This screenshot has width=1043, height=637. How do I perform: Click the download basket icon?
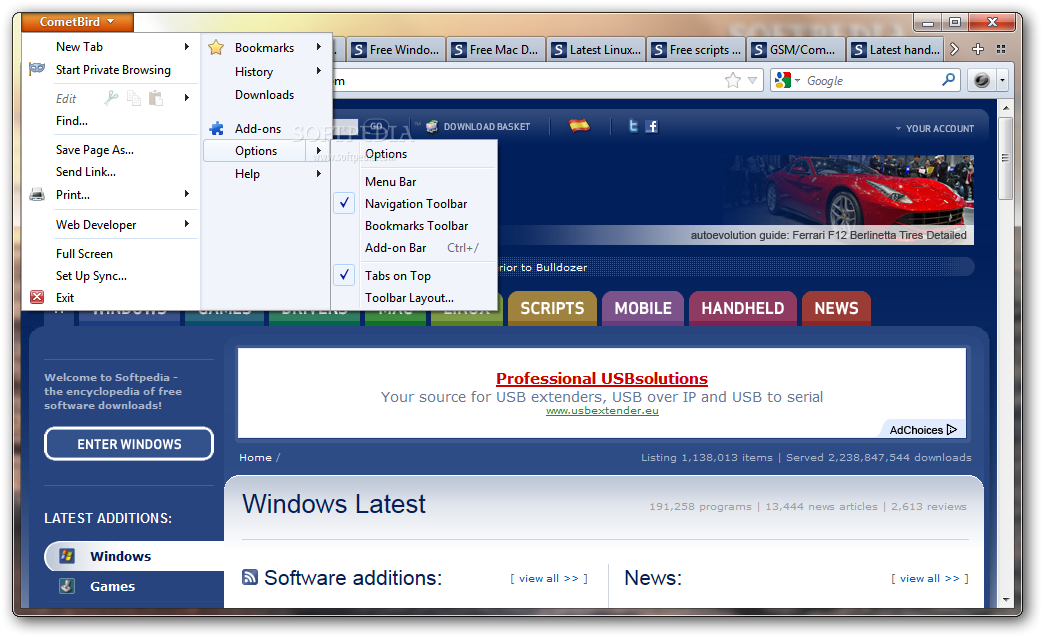click(x=432, y=126)
